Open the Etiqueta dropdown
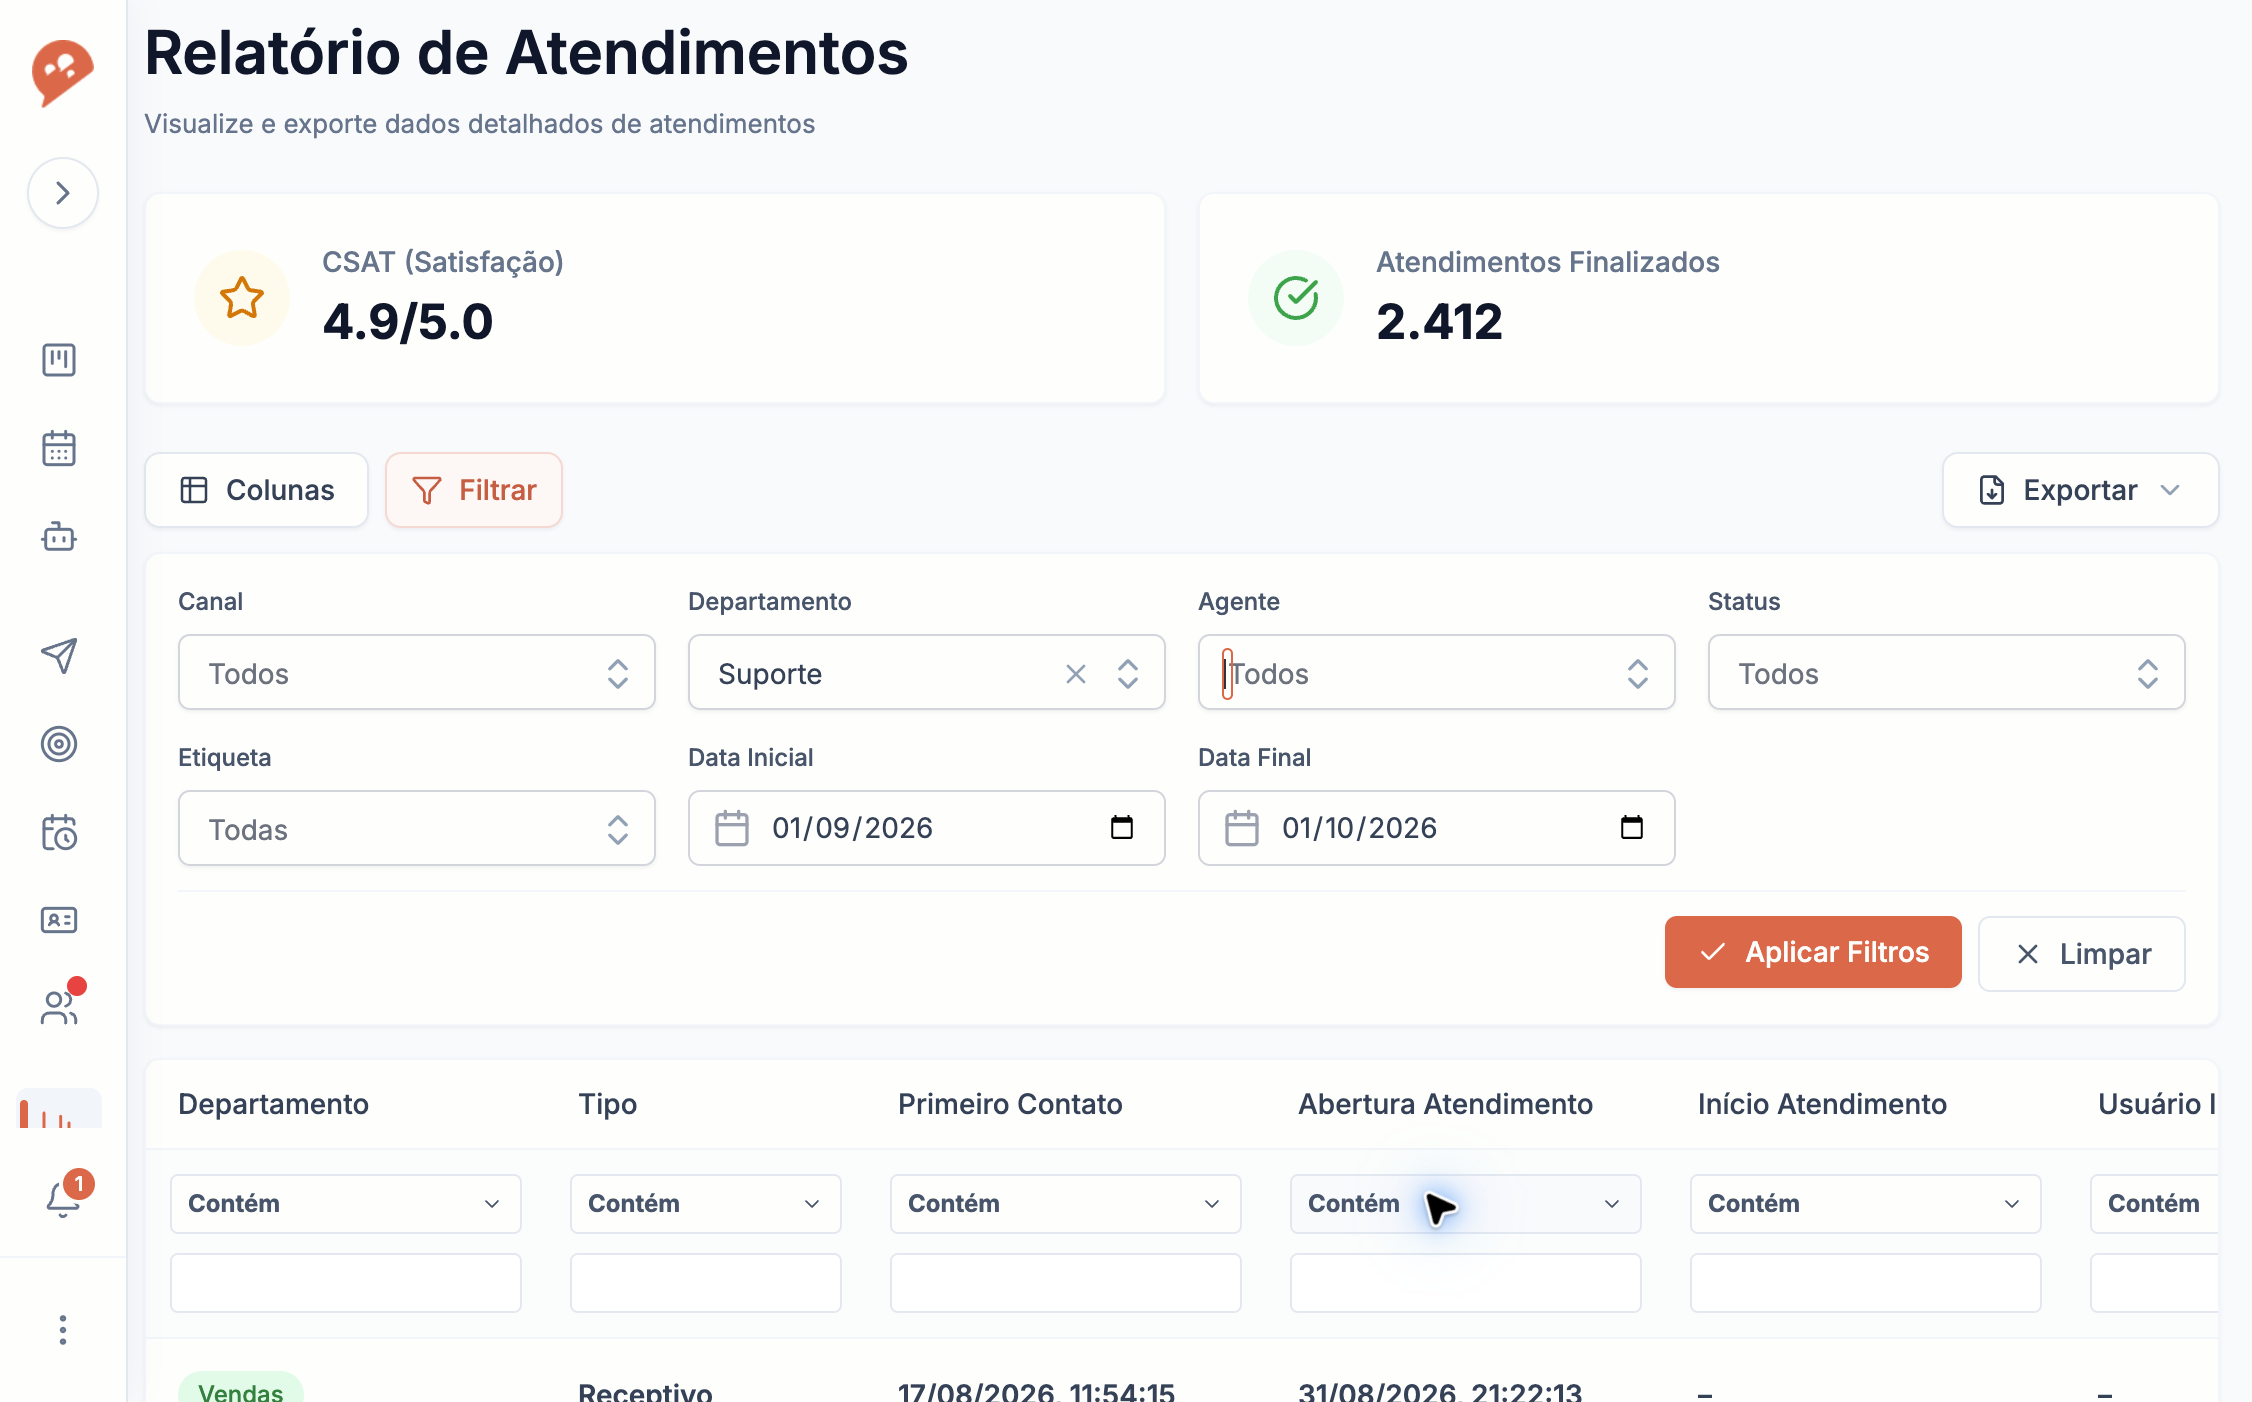This screenshot has width=2252, height=1402. pyautogui.click(x=417, y=829)
